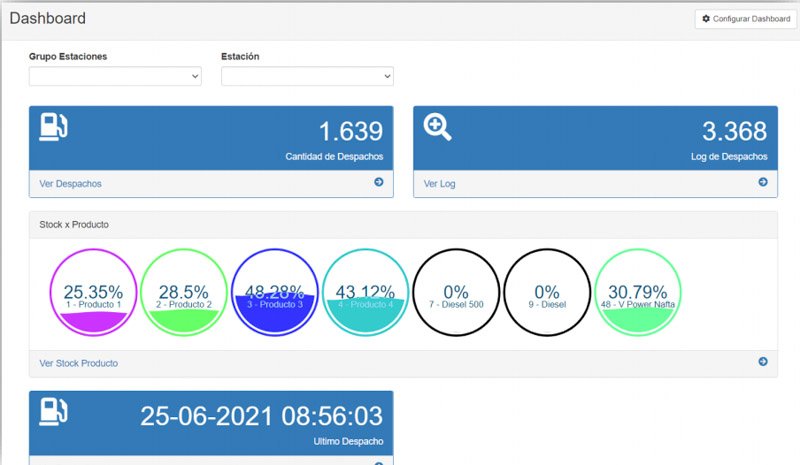The image size is (800, 465).
Task: Click fuel pump icon in Ultimo Despacho card
Action: tap(54, 411)
